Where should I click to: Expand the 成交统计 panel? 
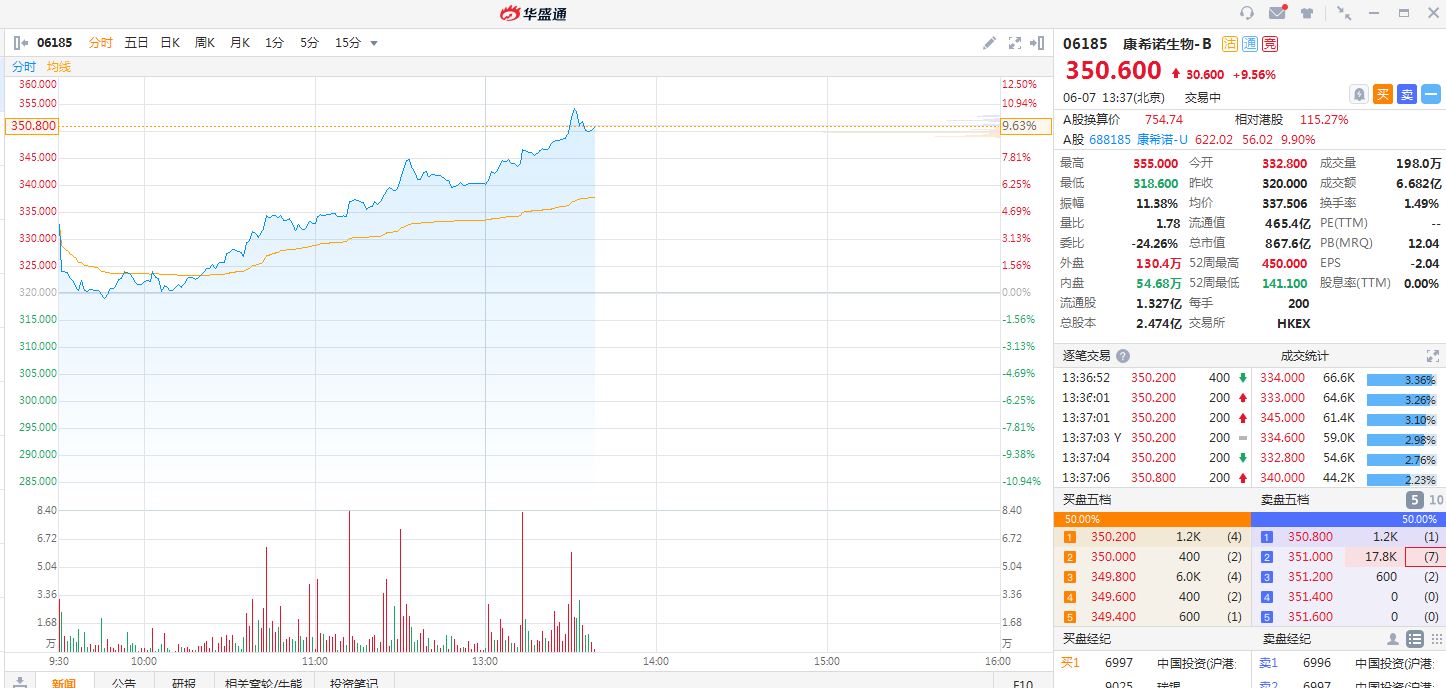pyautogui.click(x=1433, y=356)
